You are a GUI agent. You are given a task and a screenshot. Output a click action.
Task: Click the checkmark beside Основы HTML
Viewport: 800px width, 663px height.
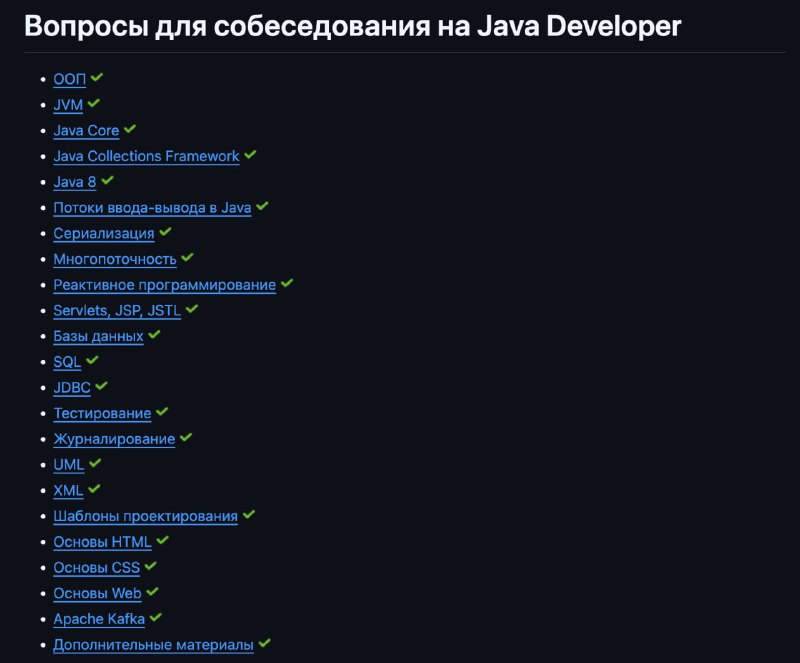(163, 540)
